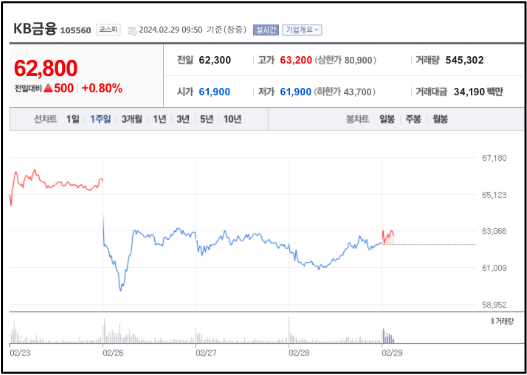The width and height of the screenshot is (527, 375).
Task: Click the clock icon beside the date
Action: [132, 31]
